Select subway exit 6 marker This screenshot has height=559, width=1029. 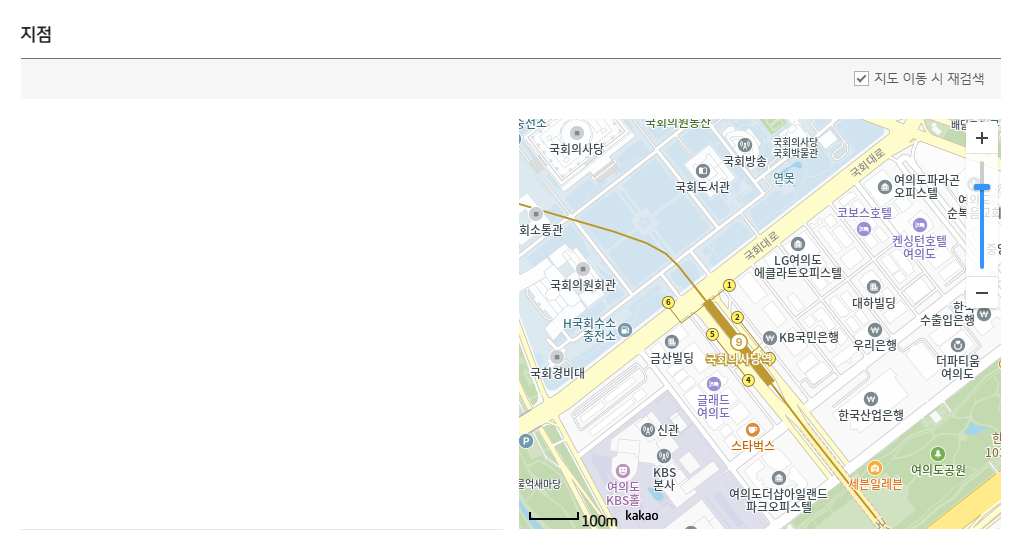pos(668,302)
